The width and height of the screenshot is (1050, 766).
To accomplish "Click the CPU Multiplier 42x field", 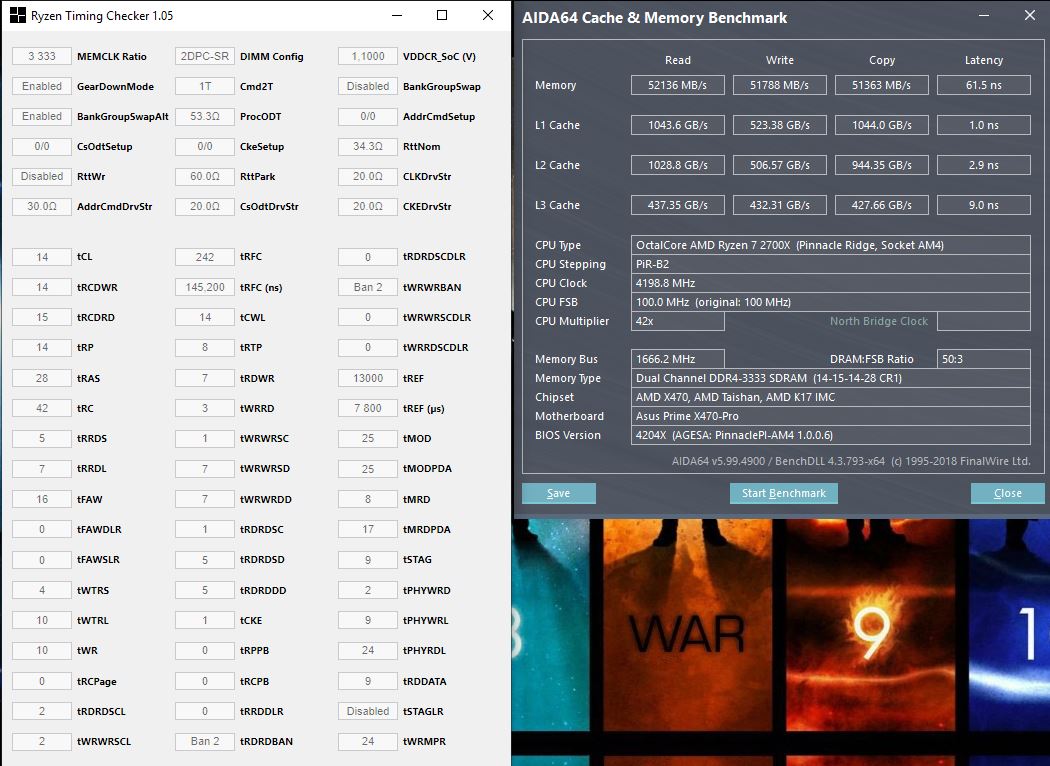I will click(678, 321).
